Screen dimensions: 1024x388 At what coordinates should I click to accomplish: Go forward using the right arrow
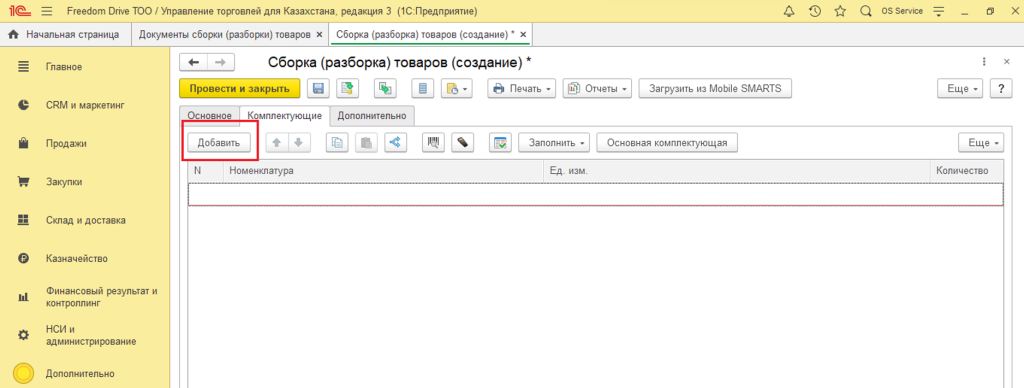221,62
